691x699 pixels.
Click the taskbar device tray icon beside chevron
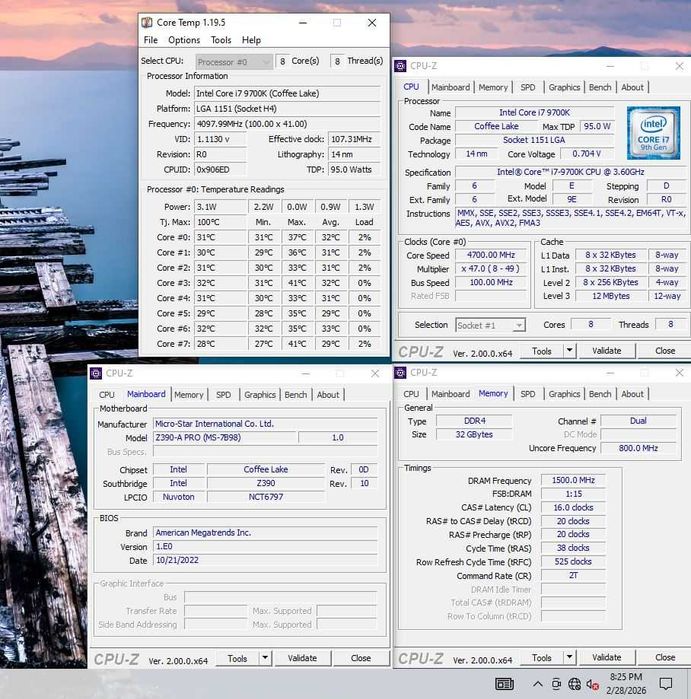pos(556,684)
